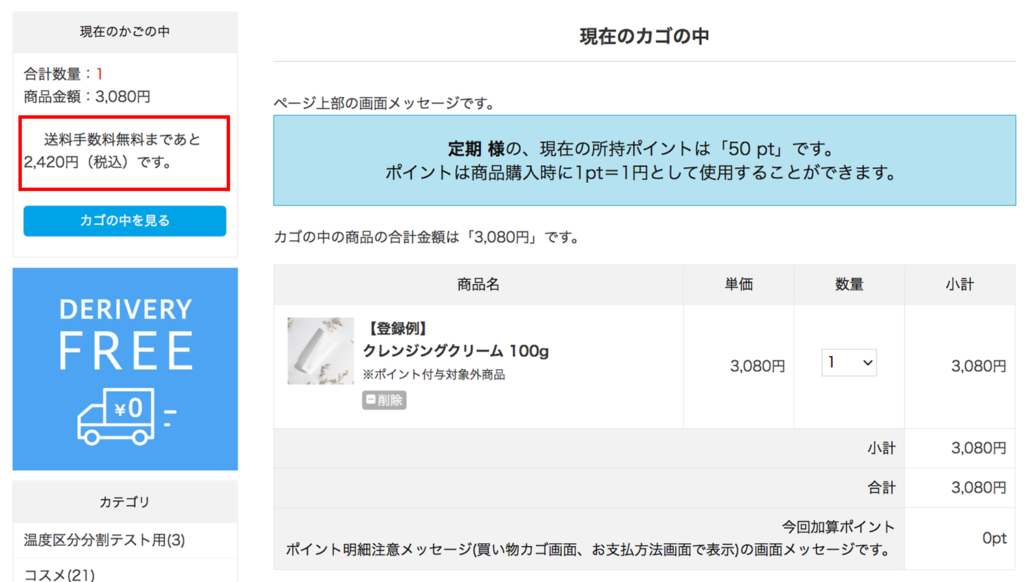The width and height of the screenshot is (1024, 582).
Task: Click the 小計 column header
Action: coord(959,285)
